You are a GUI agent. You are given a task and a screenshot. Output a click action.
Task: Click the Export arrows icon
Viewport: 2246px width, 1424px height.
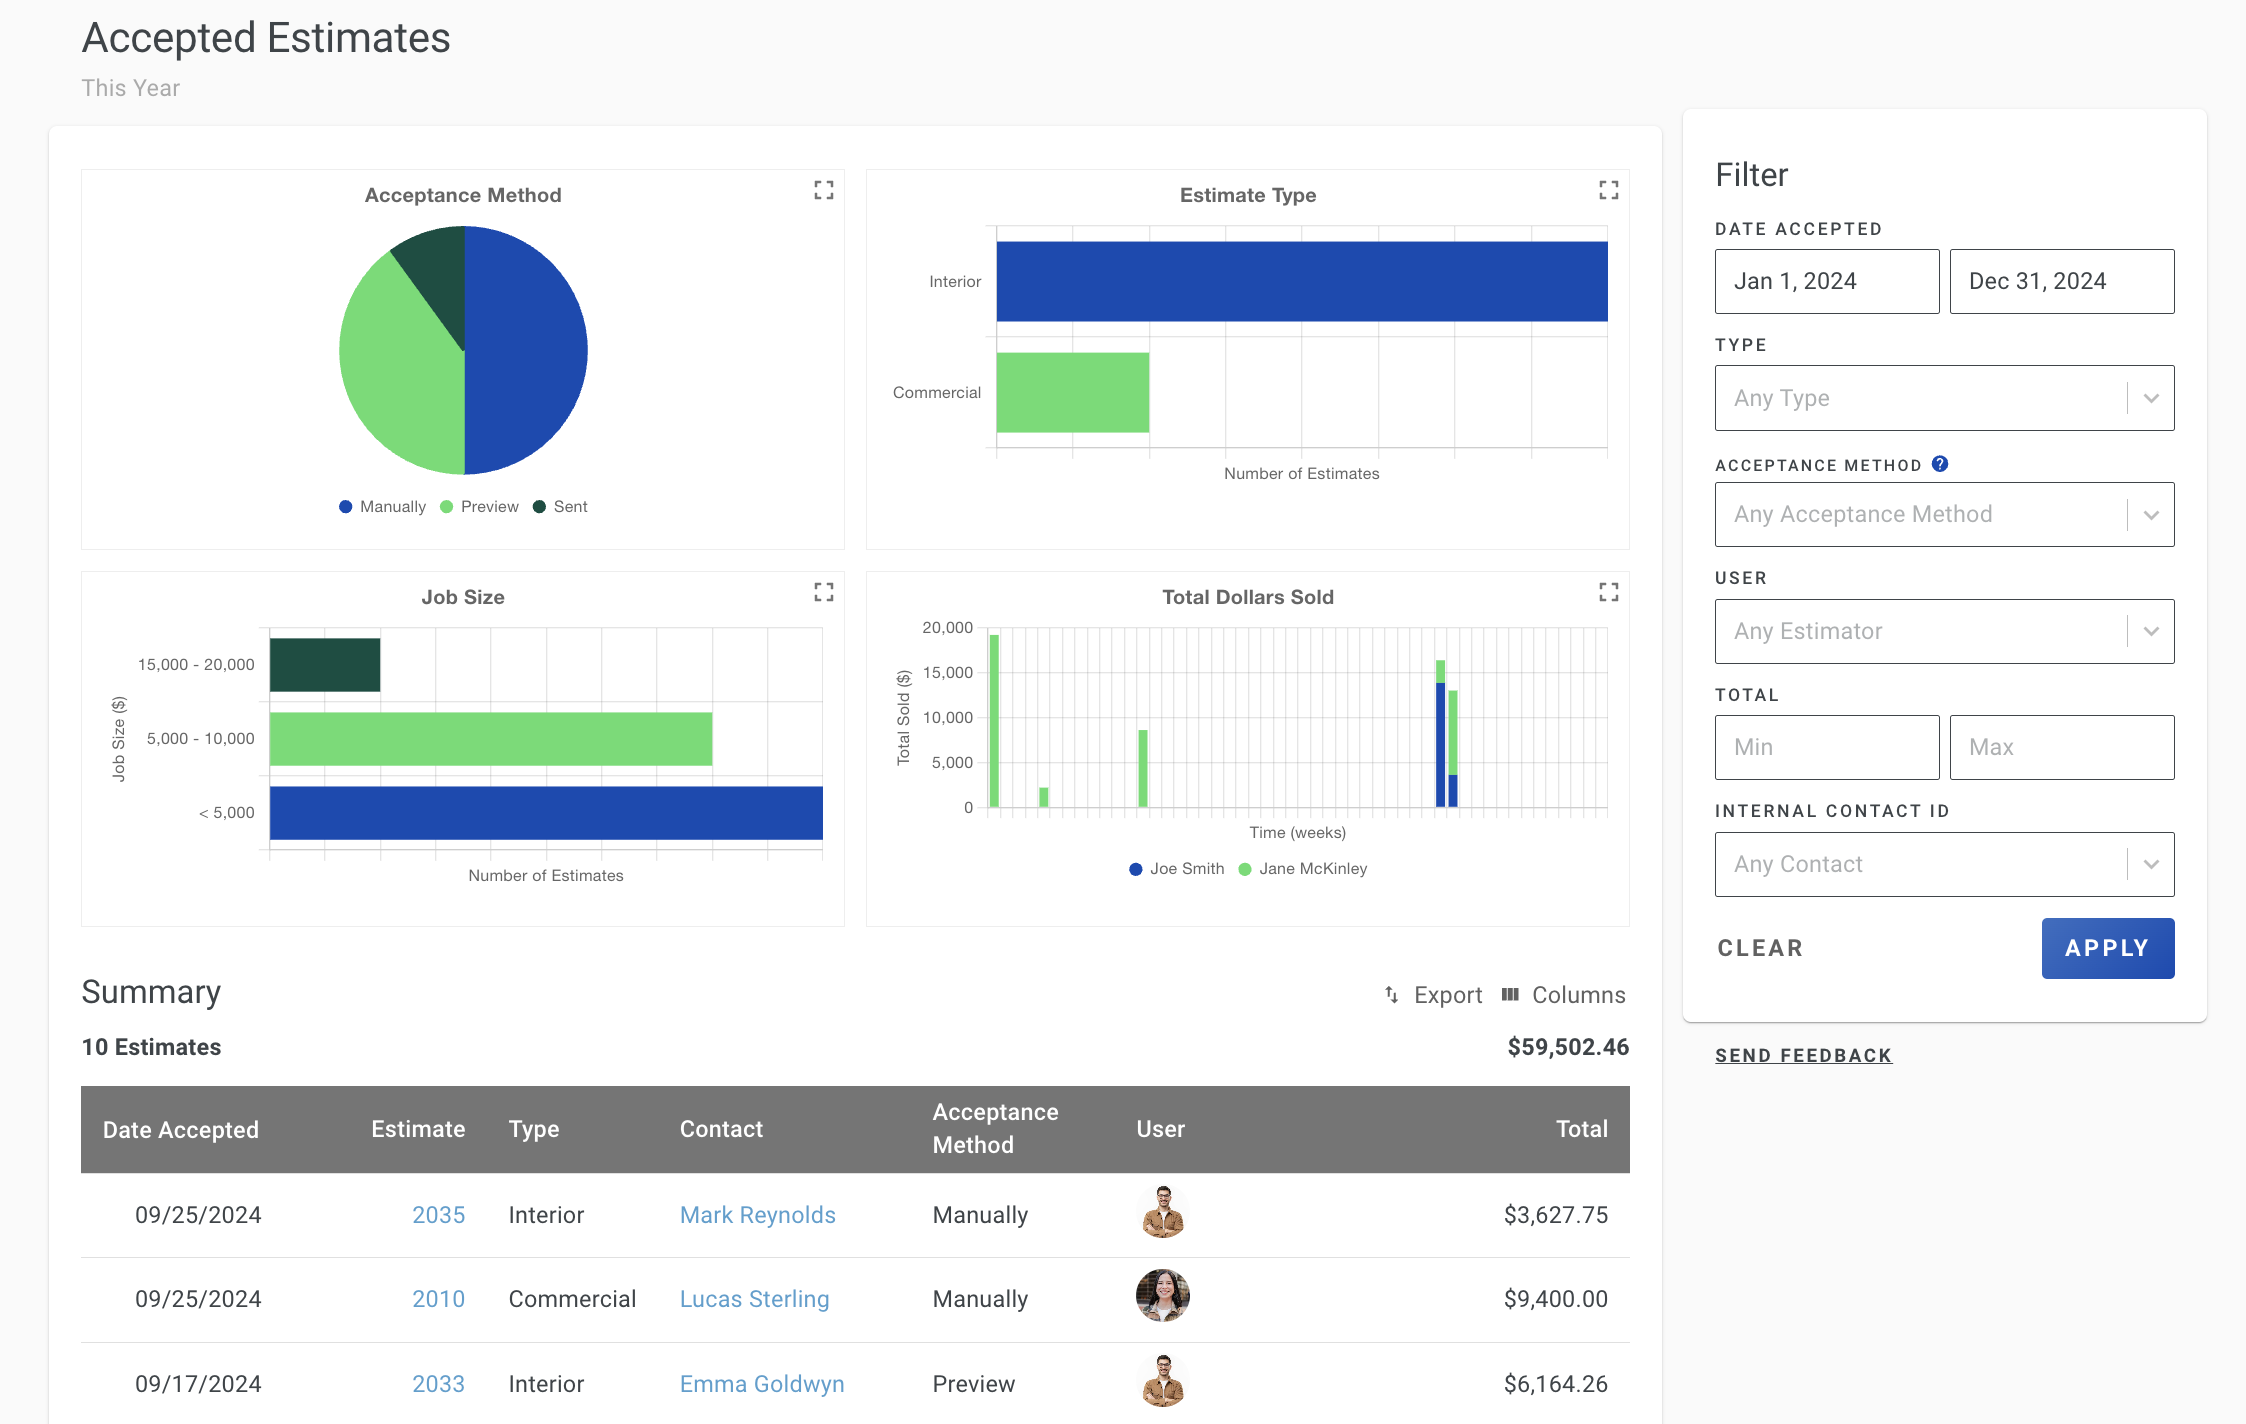[x=1391, y=995]
